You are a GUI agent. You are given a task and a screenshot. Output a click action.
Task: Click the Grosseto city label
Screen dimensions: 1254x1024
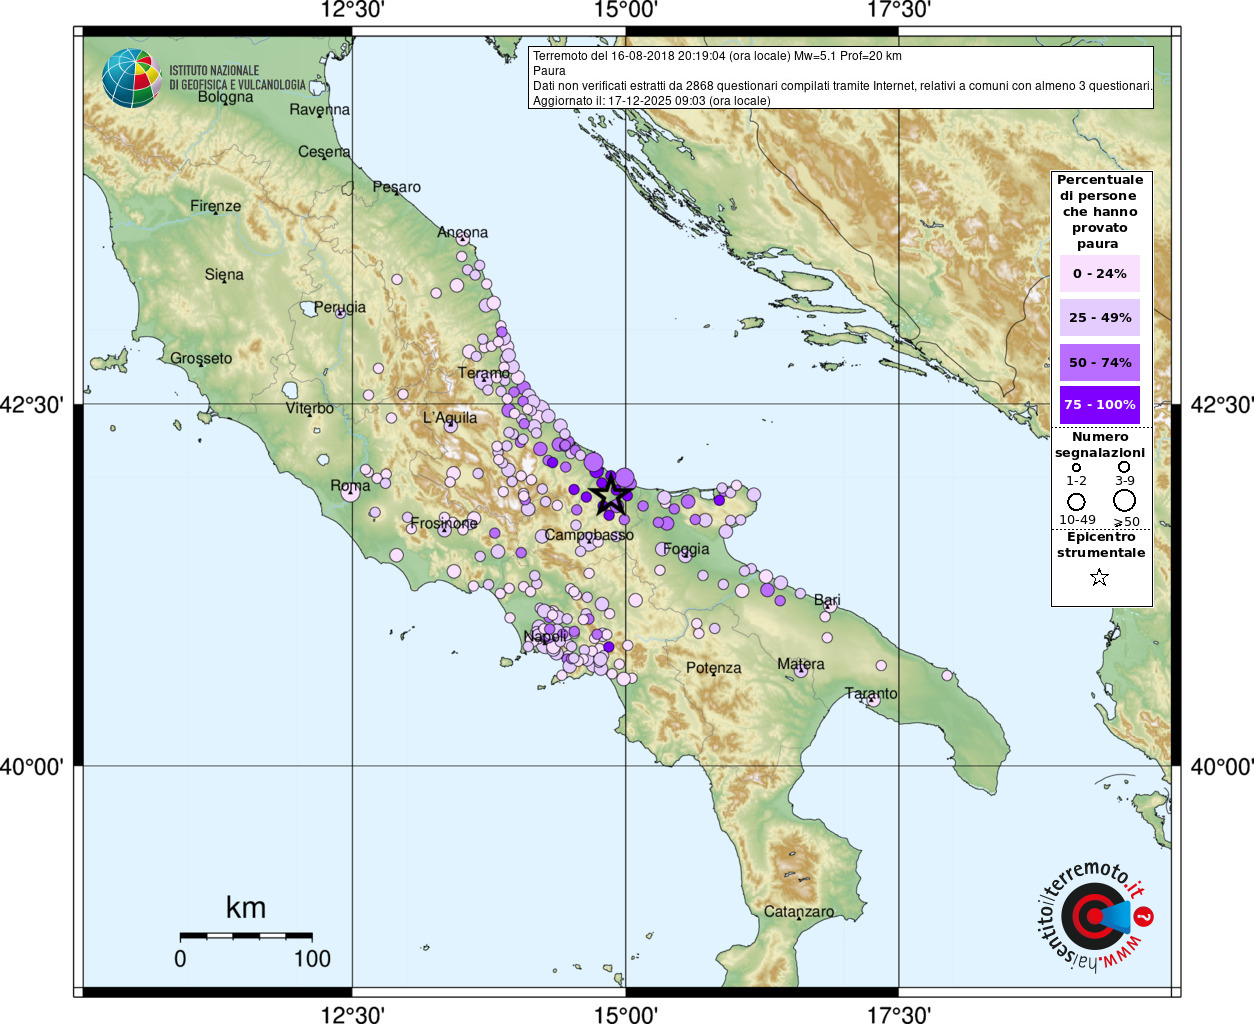[201, 358]
